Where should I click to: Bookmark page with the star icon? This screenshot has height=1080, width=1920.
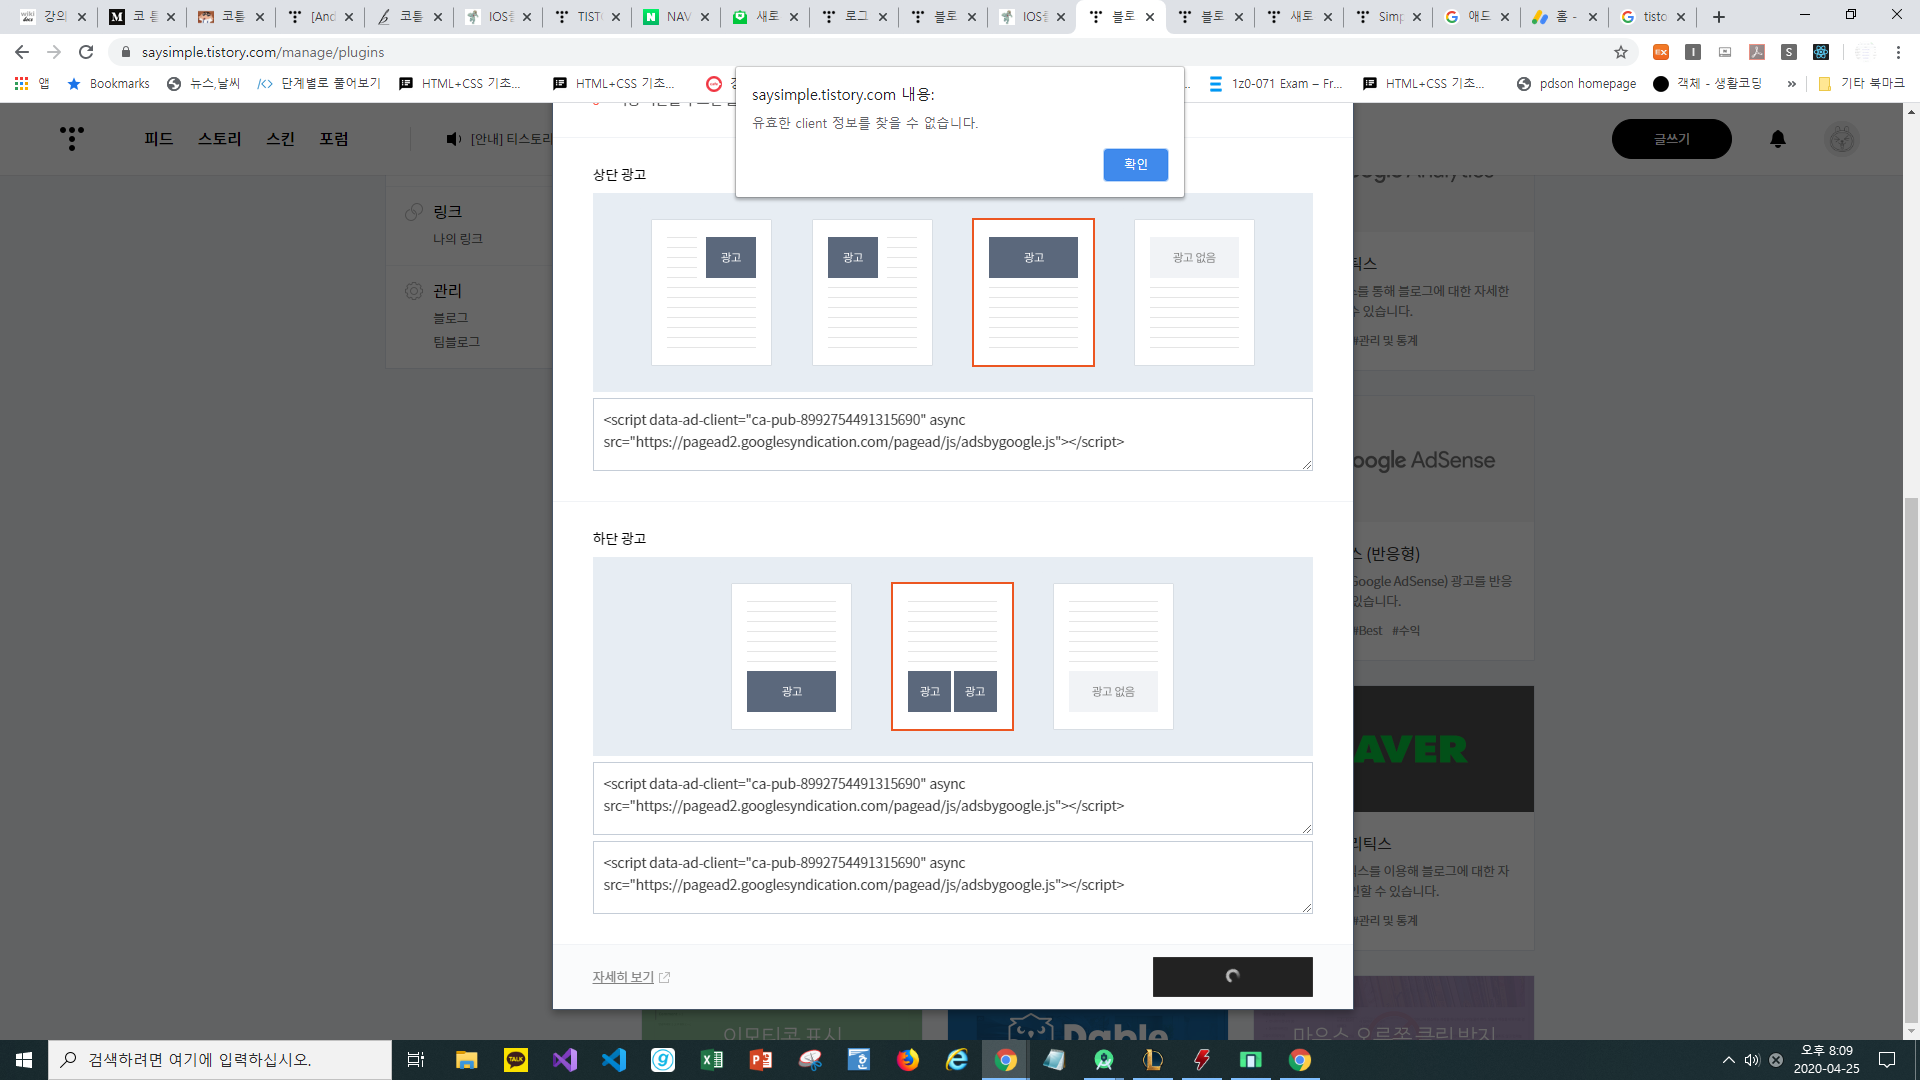[1620, 52]
